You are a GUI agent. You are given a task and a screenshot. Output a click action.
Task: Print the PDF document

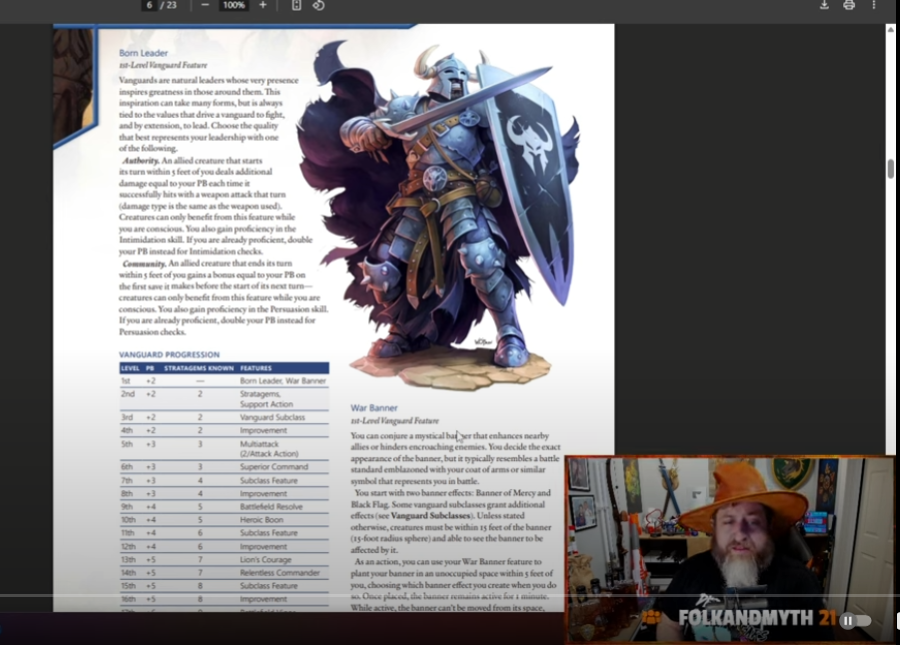coord(849,5)
